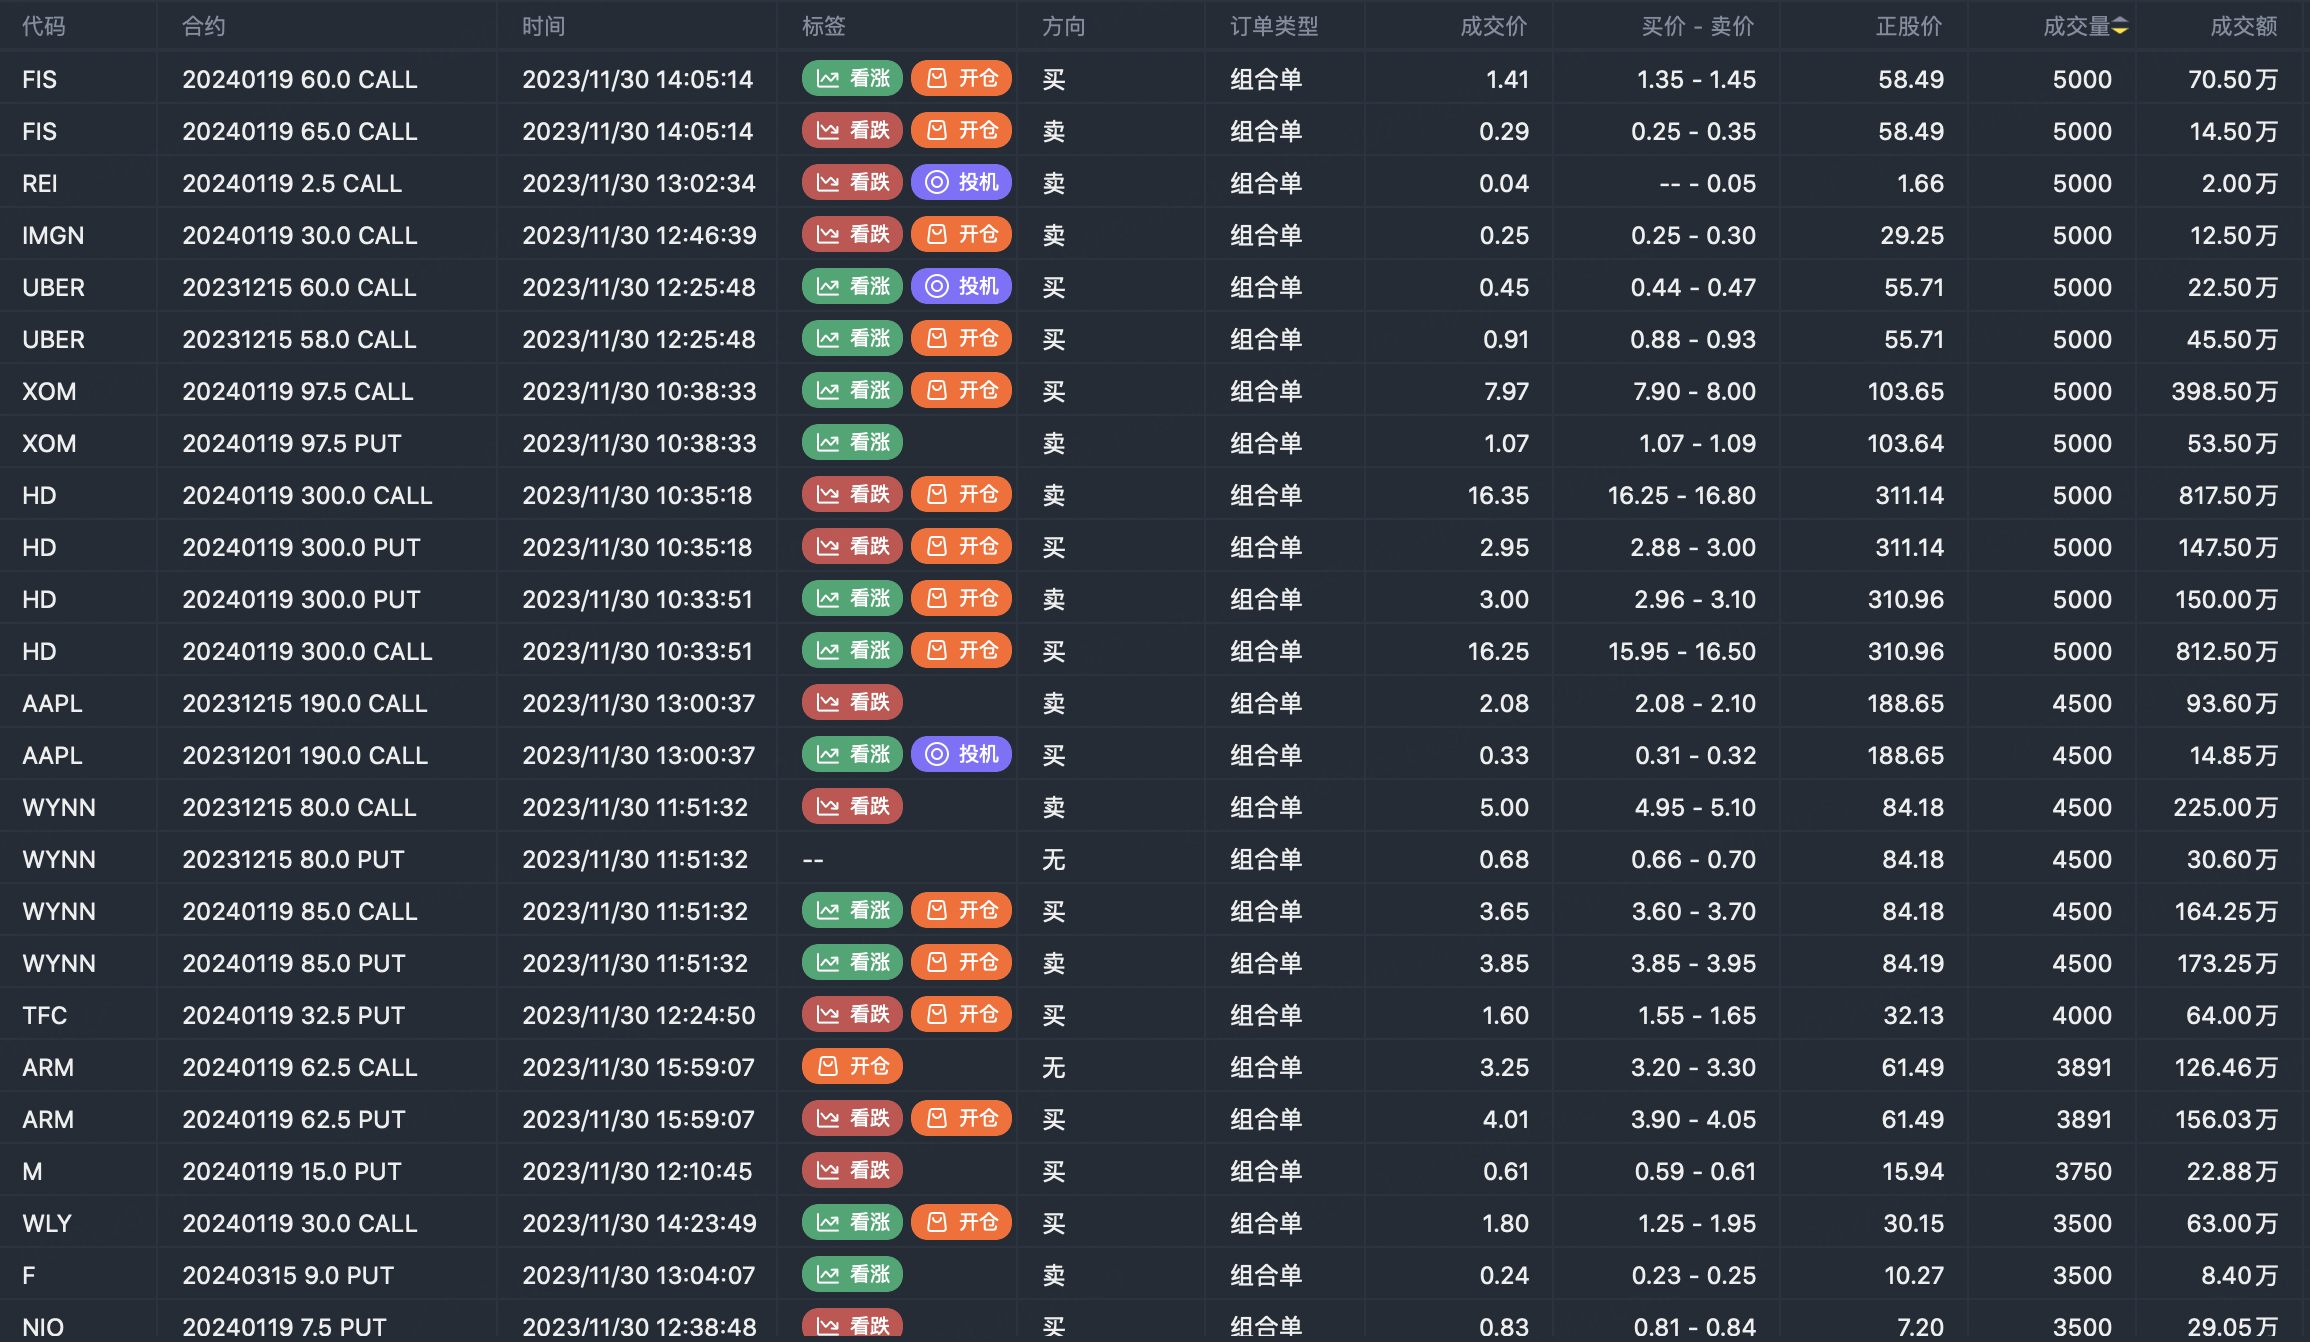Click the 成交量 sort arrow icon

(2119, 27)
